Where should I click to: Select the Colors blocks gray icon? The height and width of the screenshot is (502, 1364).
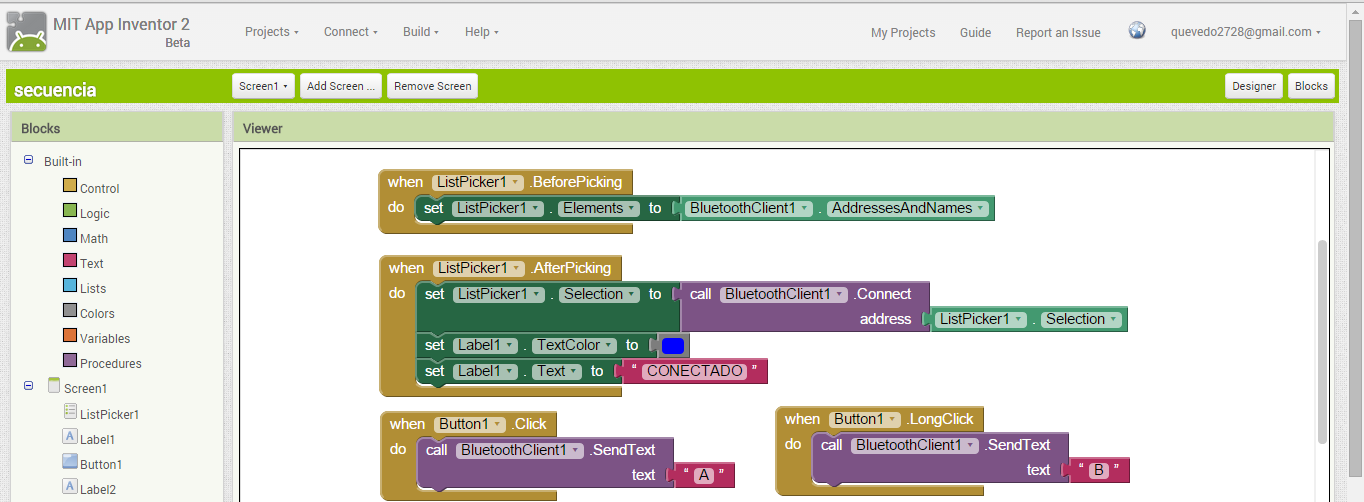(70, 310)
